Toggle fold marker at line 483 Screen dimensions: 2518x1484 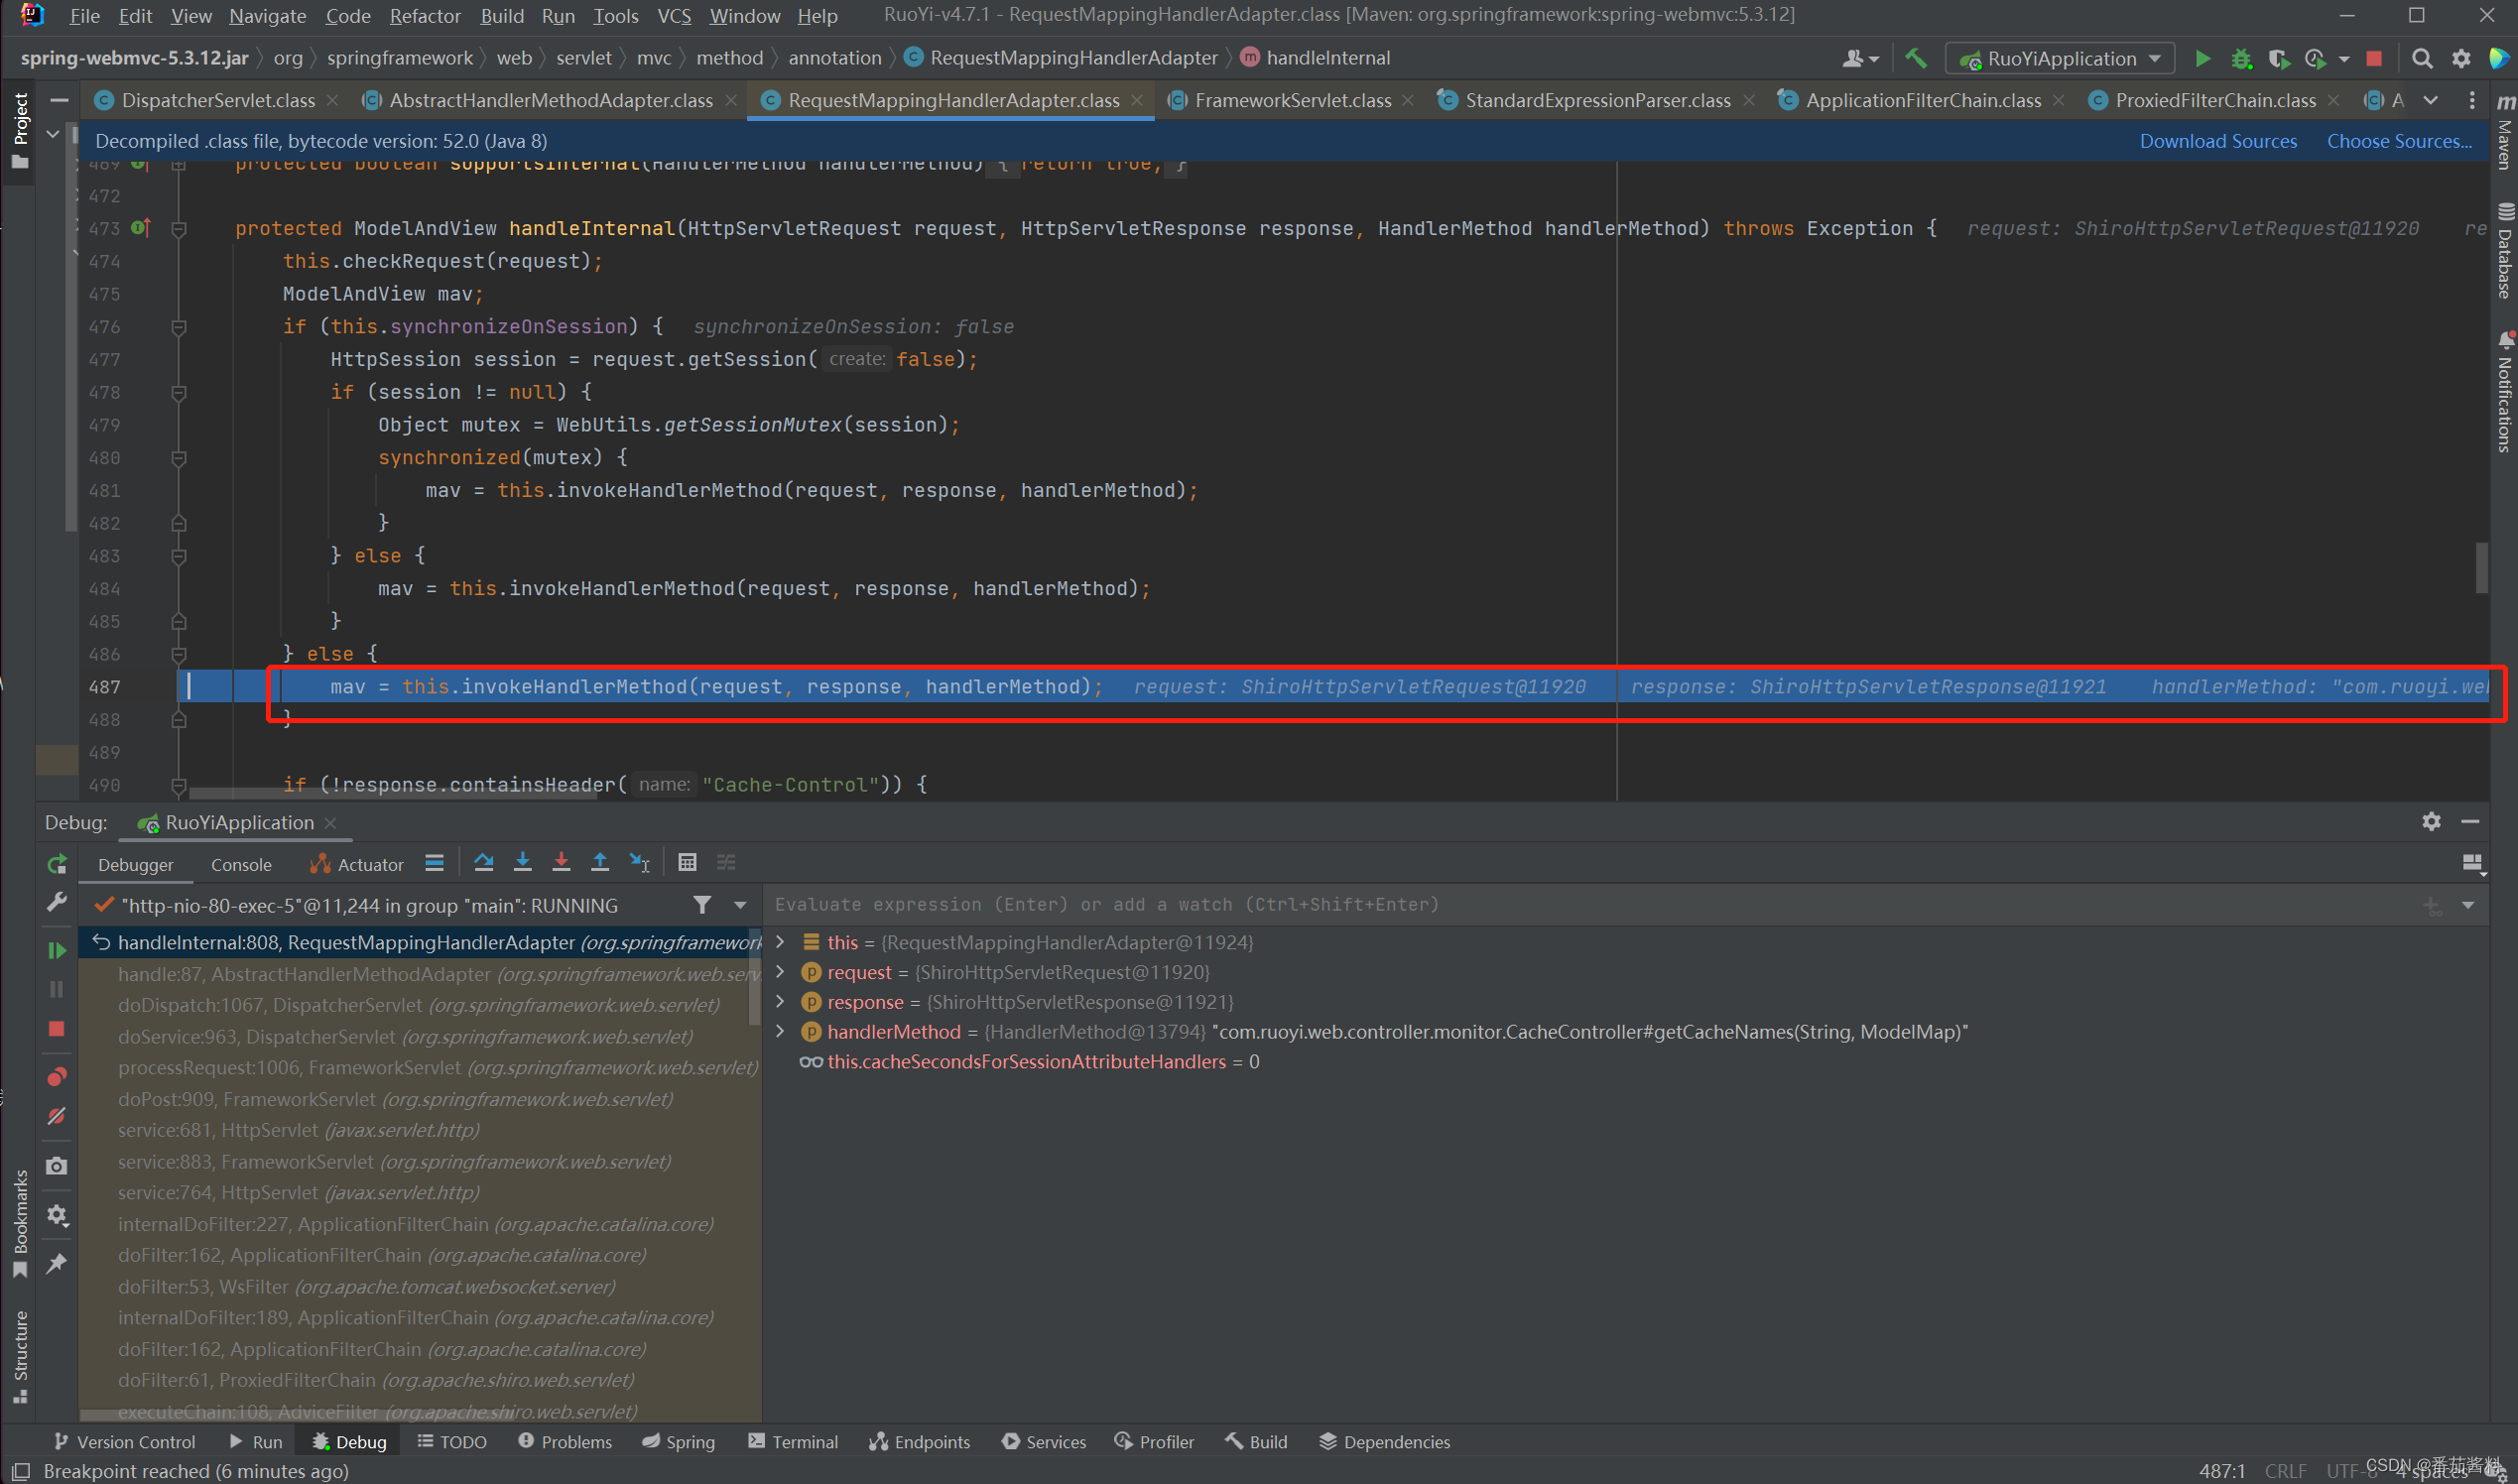coord(179,556)
